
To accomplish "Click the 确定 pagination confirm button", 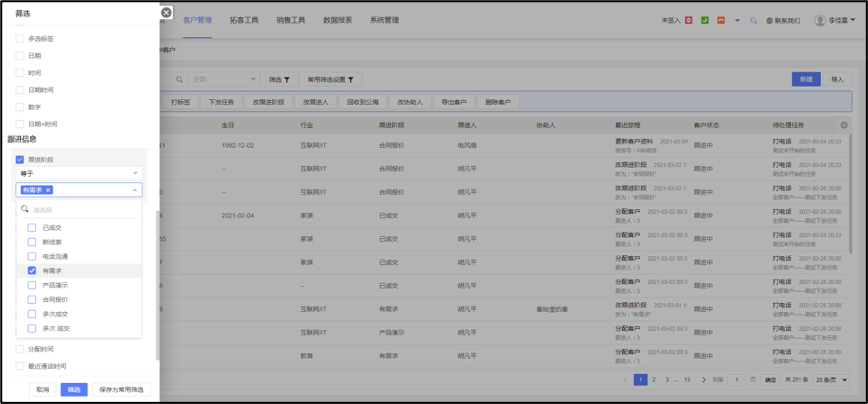I will click(771, 380).
